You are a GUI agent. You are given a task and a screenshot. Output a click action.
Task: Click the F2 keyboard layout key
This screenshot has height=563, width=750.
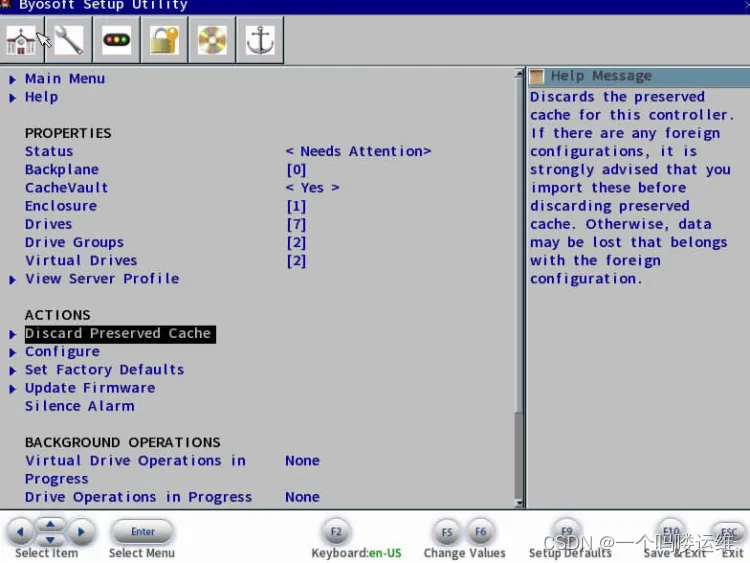pos(336,532)
